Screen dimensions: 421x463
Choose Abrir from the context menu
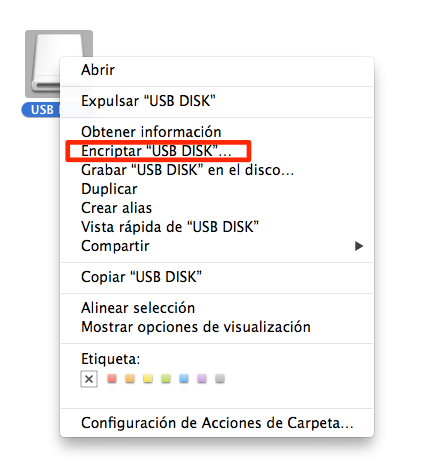[x=217, y=70]
